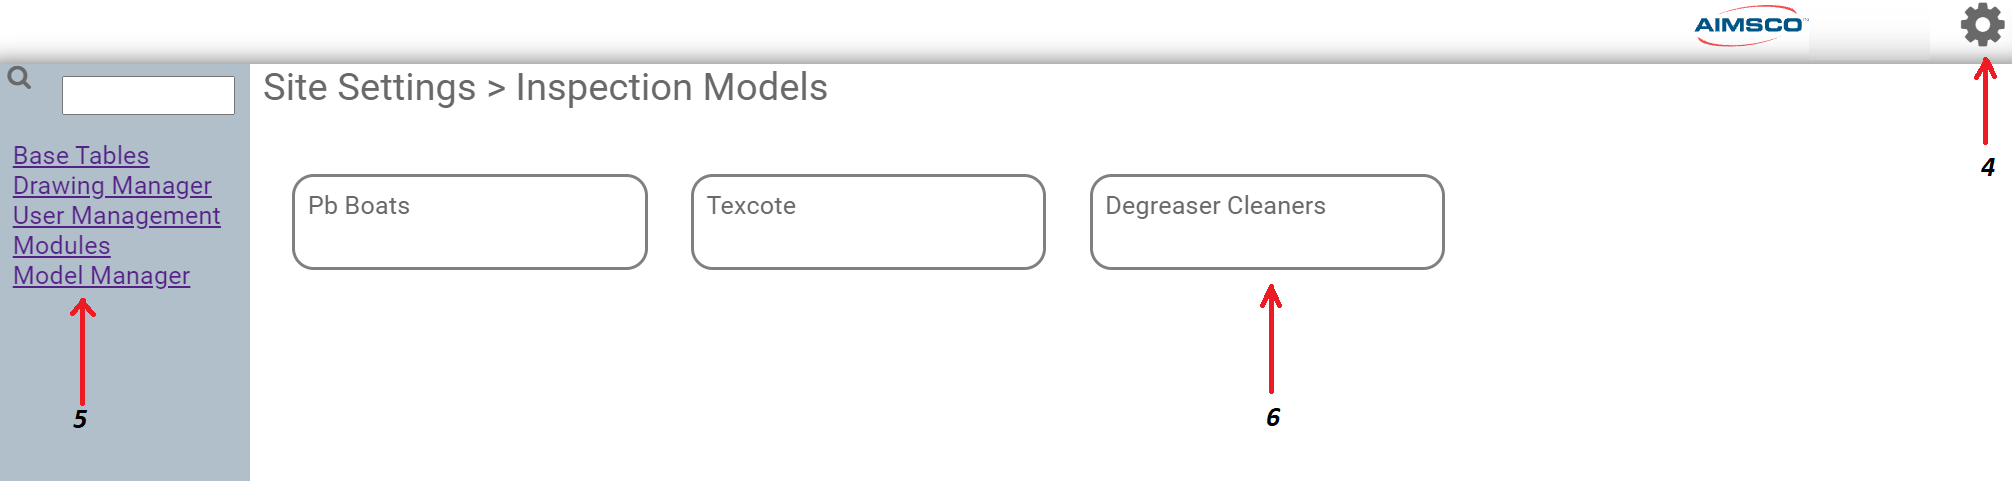The width and height of the screenshot is (2012, 486).
Task: Click the step number 4 label
Action: [1987, 167]
